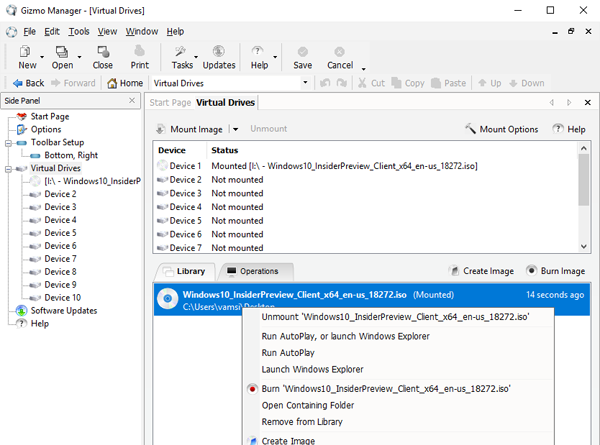The width and height of the screenshot is (600, 445).
Task: Open the New button dropdown arrow
Action: click(42, 57)
